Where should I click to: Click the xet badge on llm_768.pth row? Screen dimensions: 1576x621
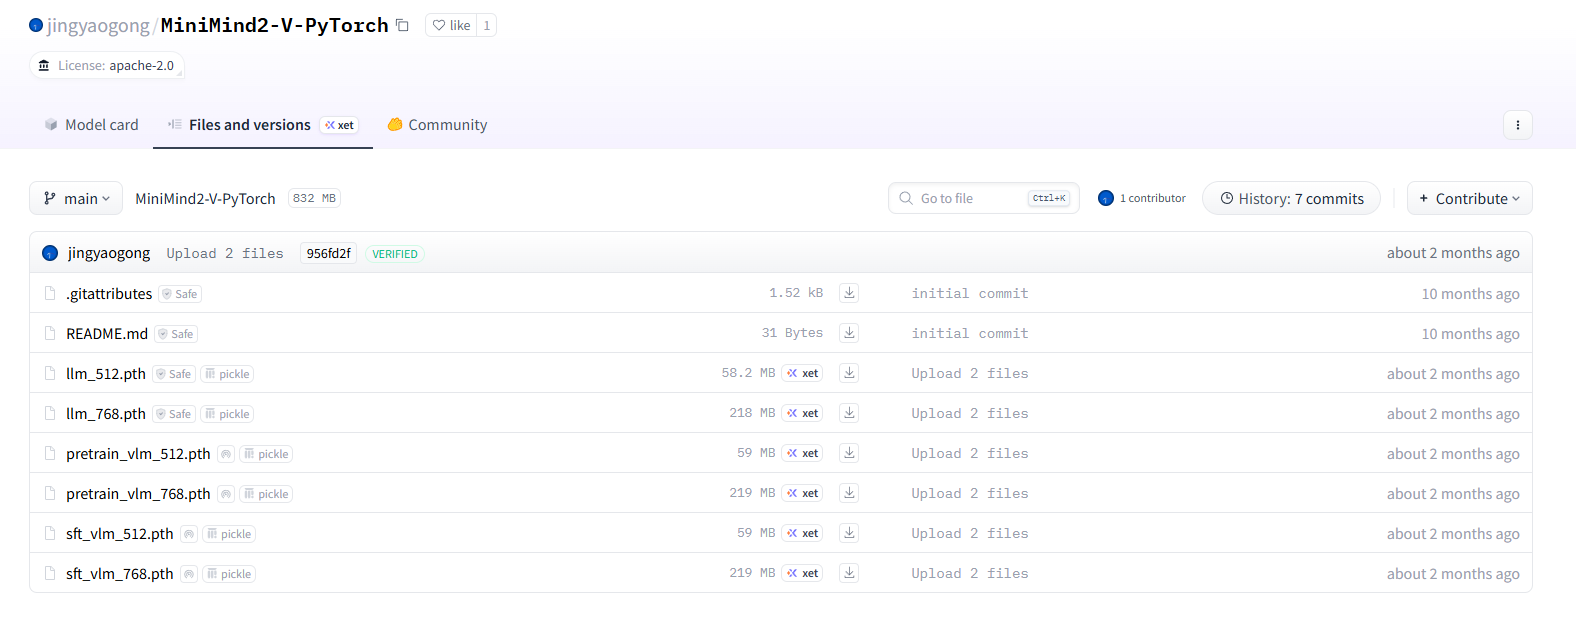[x=802, y=413]
